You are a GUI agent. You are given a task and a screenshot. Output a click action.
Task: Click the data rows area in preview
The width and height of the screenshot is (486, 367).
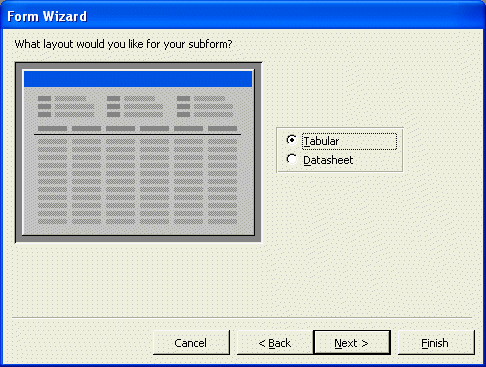click(x=137, y=181)
